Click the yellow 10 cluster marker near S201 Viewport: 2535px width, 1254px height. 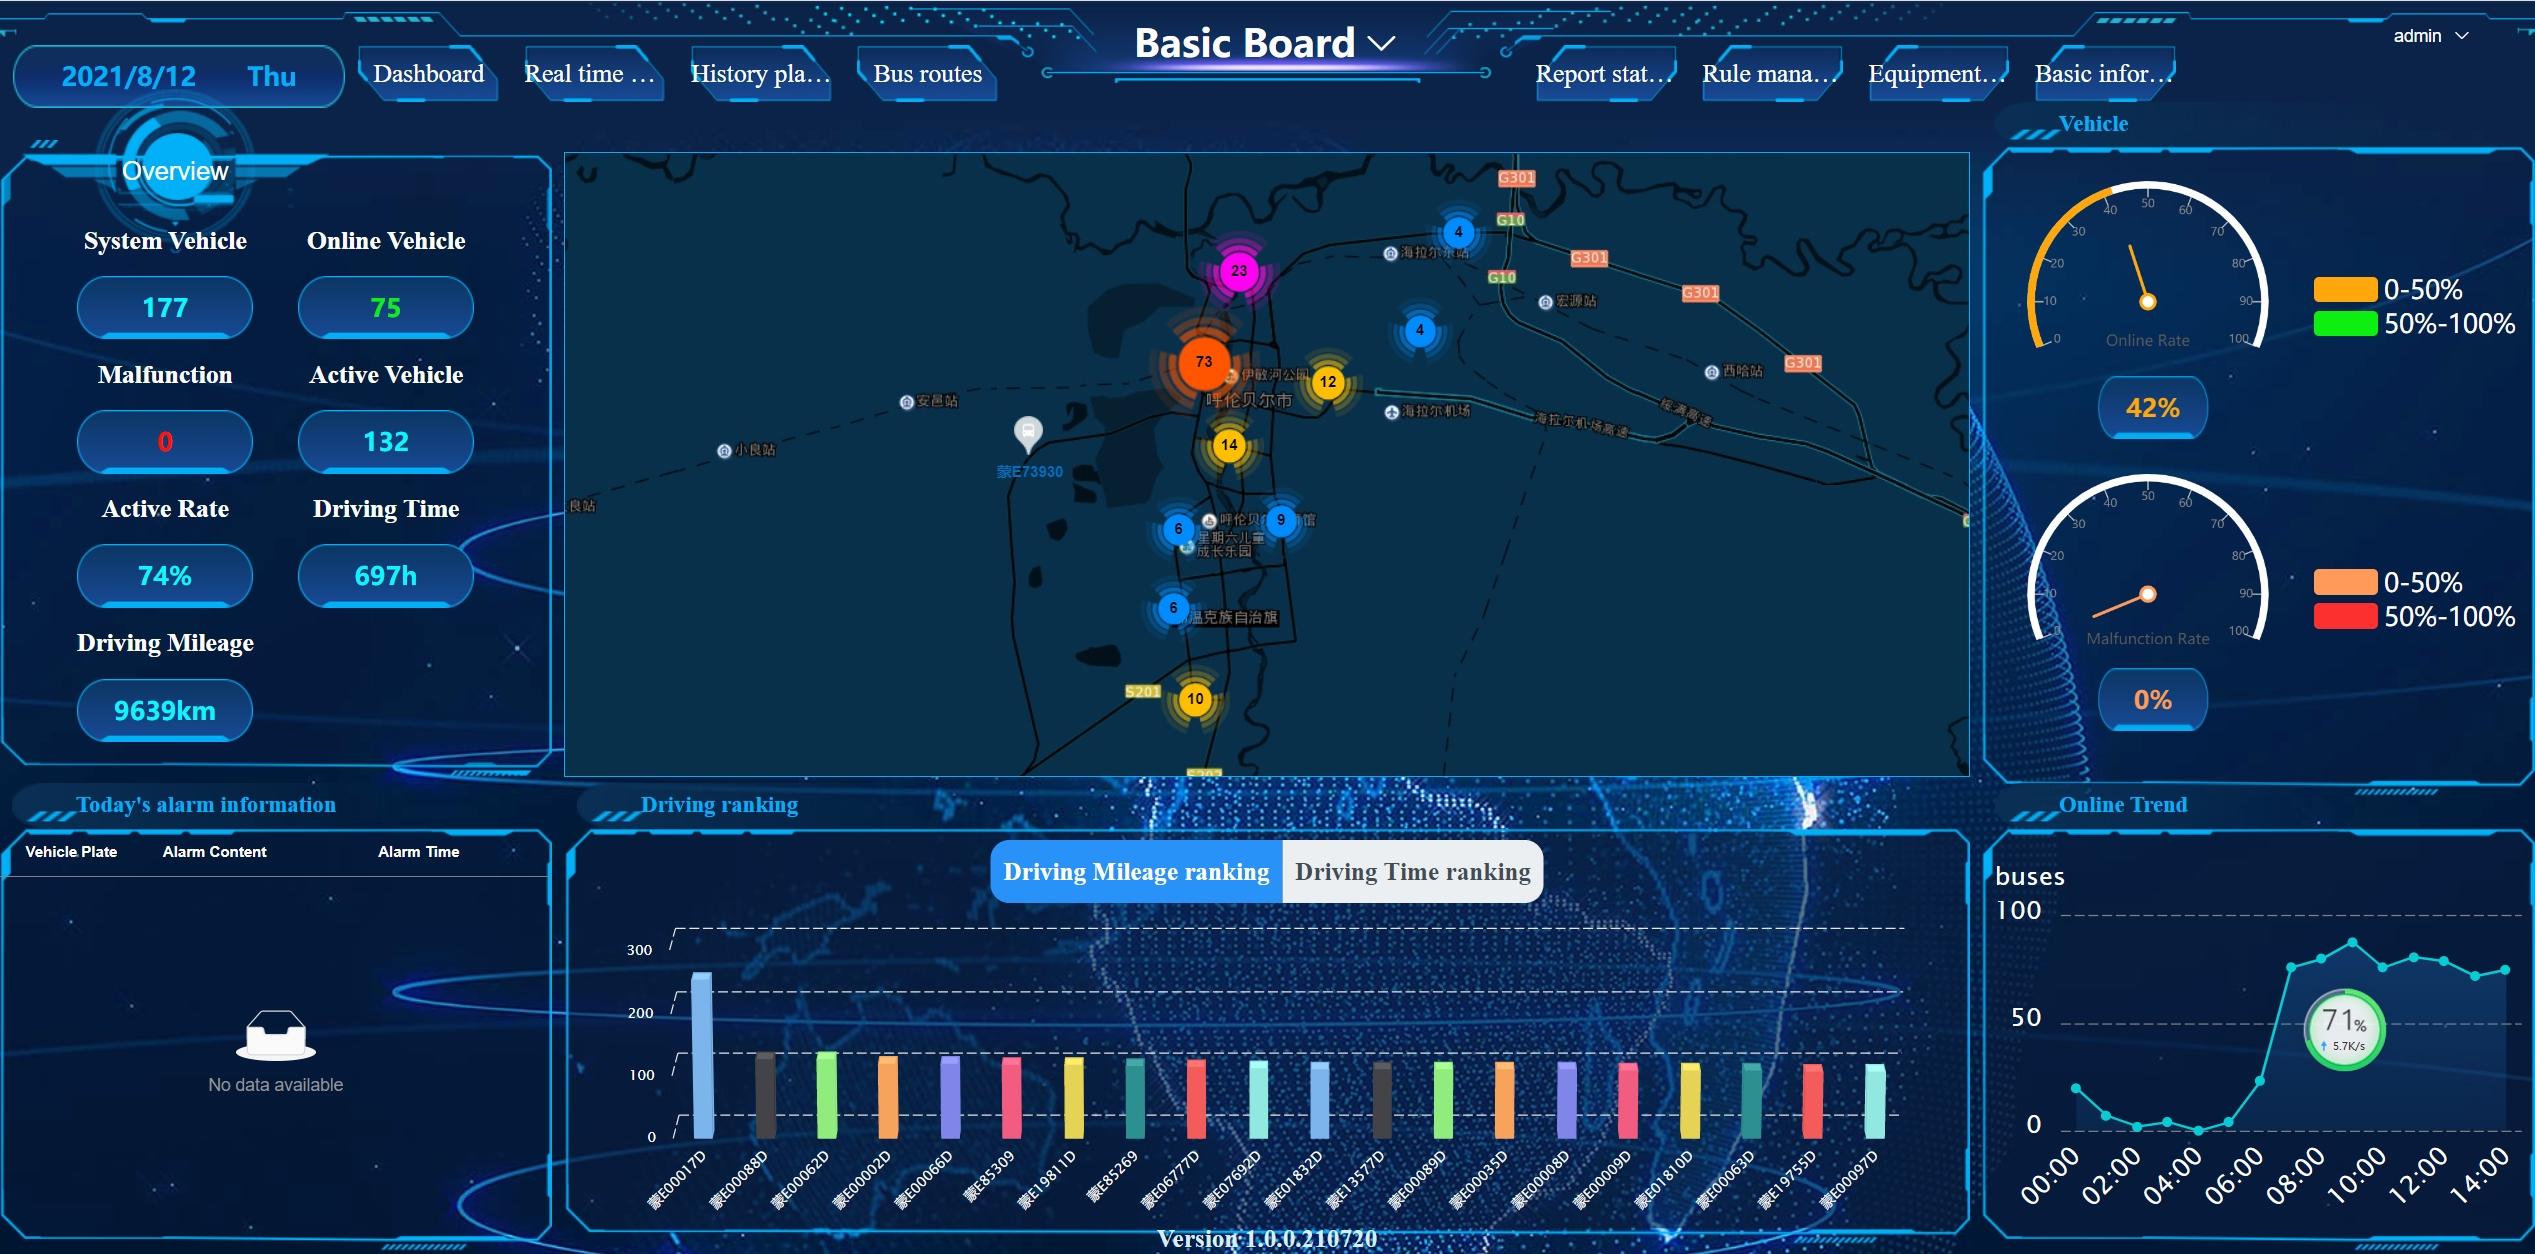point(1195,699)
